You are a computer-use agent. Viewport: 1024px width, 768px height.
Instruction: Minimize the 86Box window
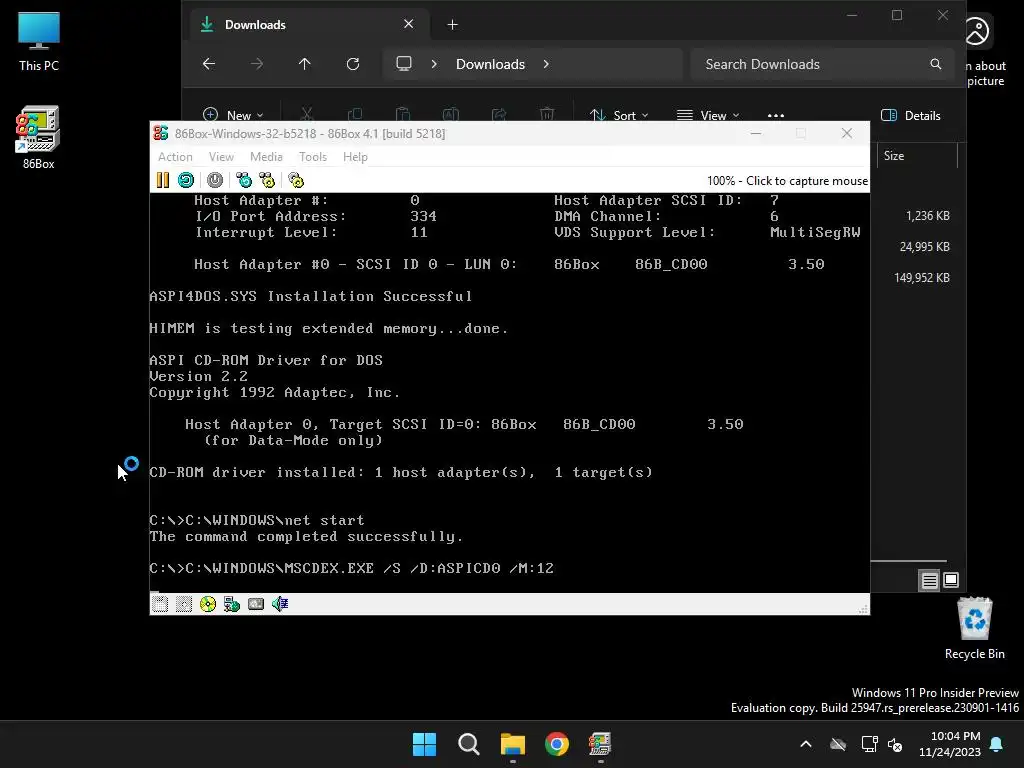(x=756, y=133)
